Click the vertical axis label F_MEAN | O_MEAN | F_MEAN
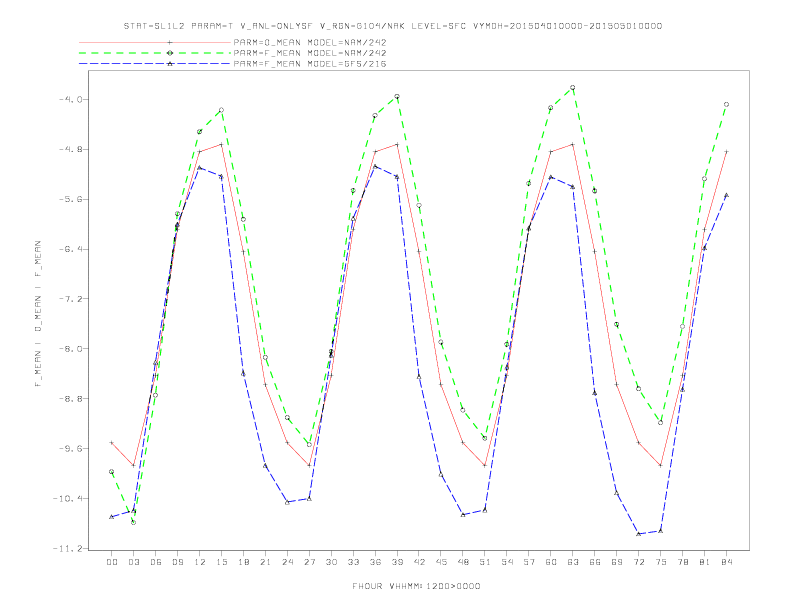This screenshot has height=612, width=792. click(x=38, y=314)
